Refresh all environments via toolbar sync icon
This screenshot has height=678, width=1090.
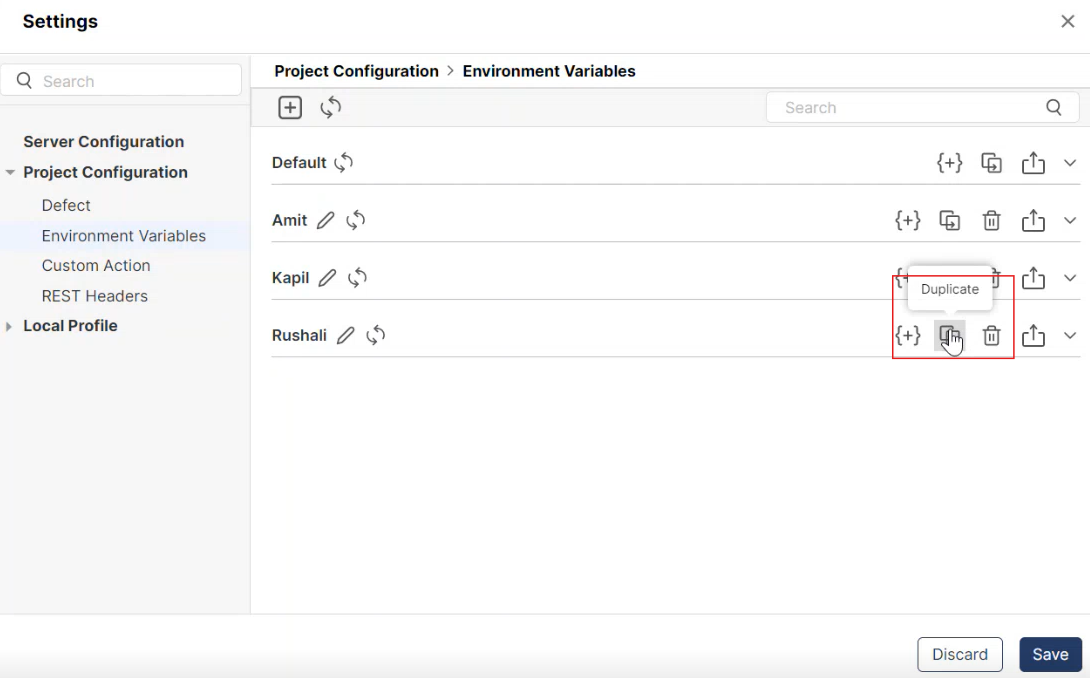click(x=331, y=108)
